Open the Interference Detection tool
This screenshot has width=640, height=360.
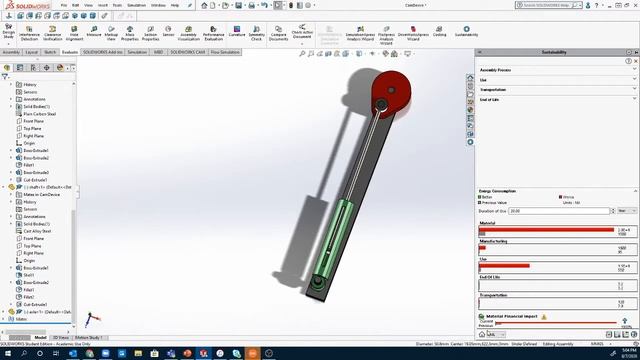[29, 33]
